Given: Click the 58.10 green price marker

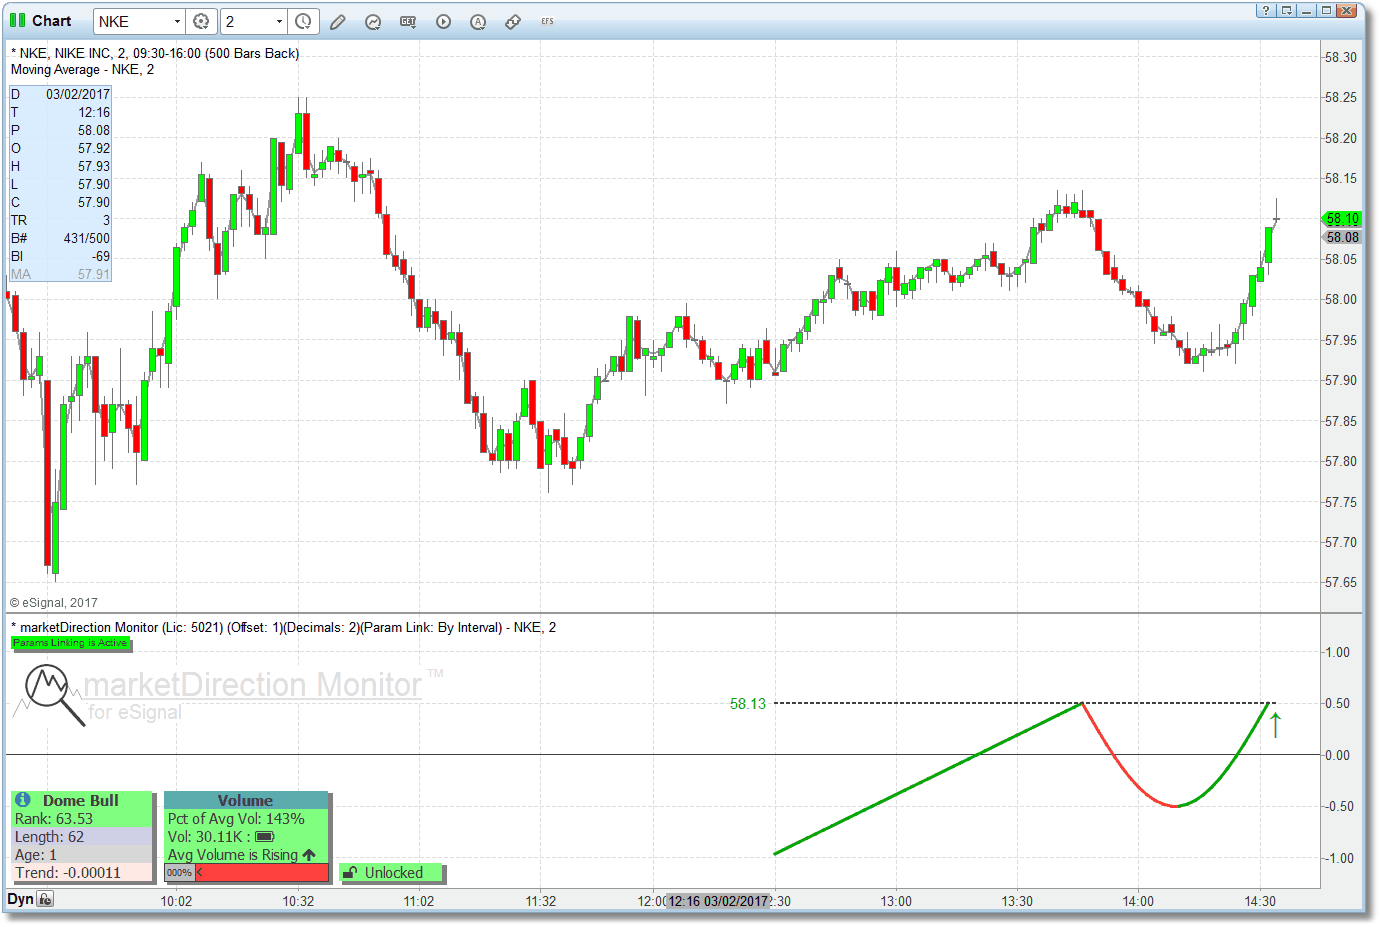Looking at the screenshot, I should click(x=1342, y=219).
